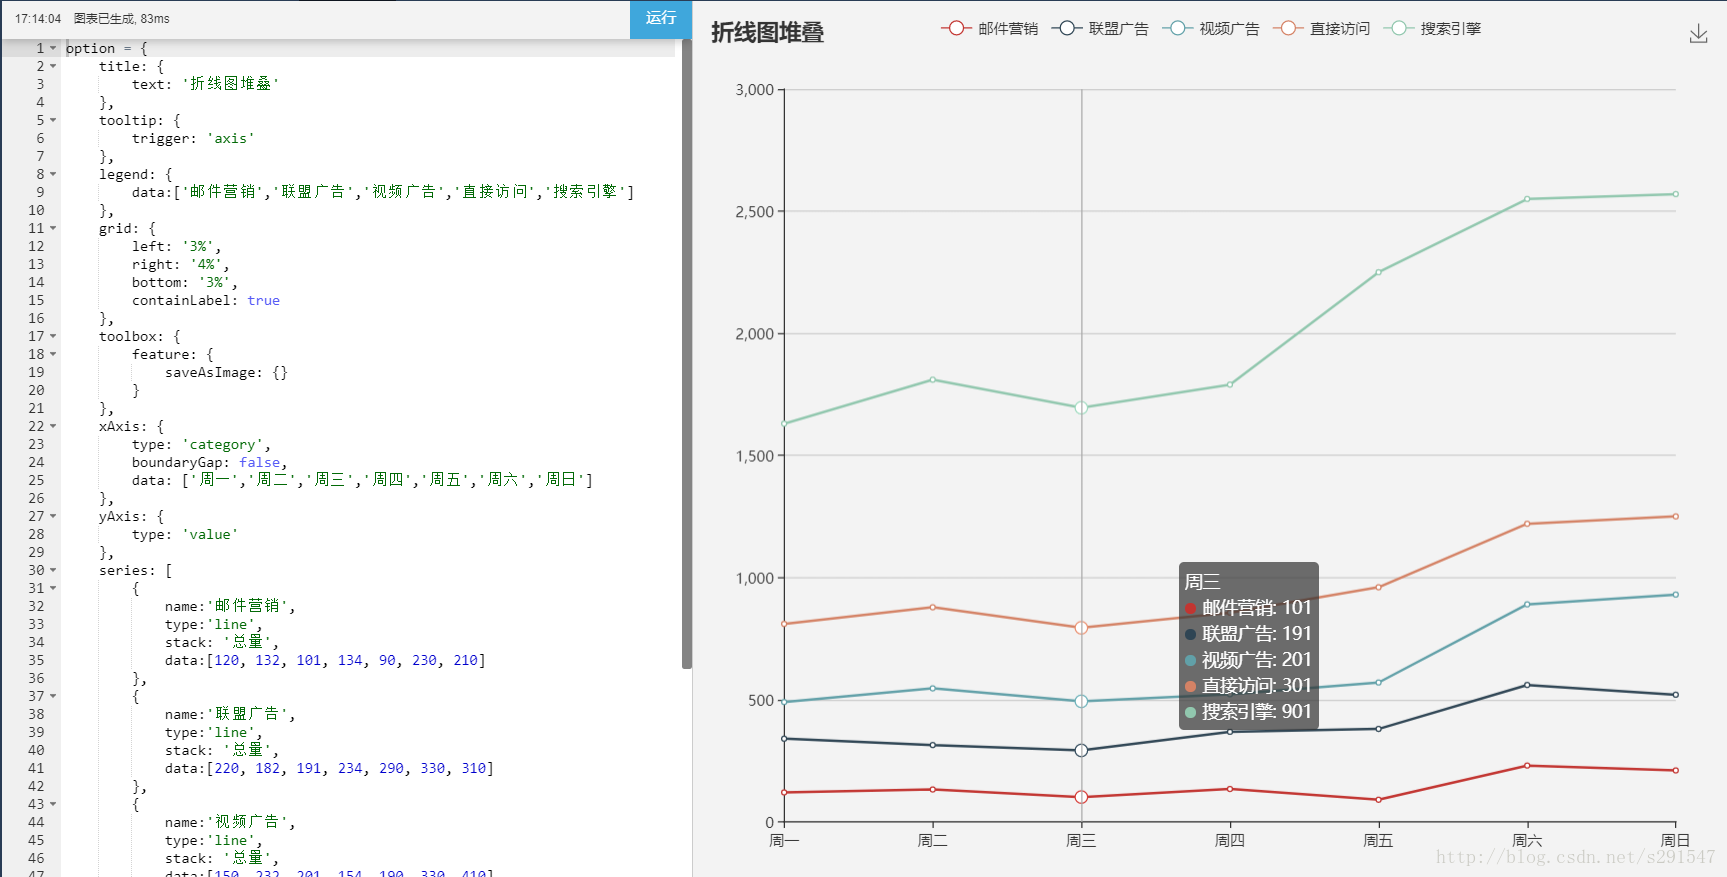Collapse code fold at line 1
1727x877 pixels.
tap(53, 48)
